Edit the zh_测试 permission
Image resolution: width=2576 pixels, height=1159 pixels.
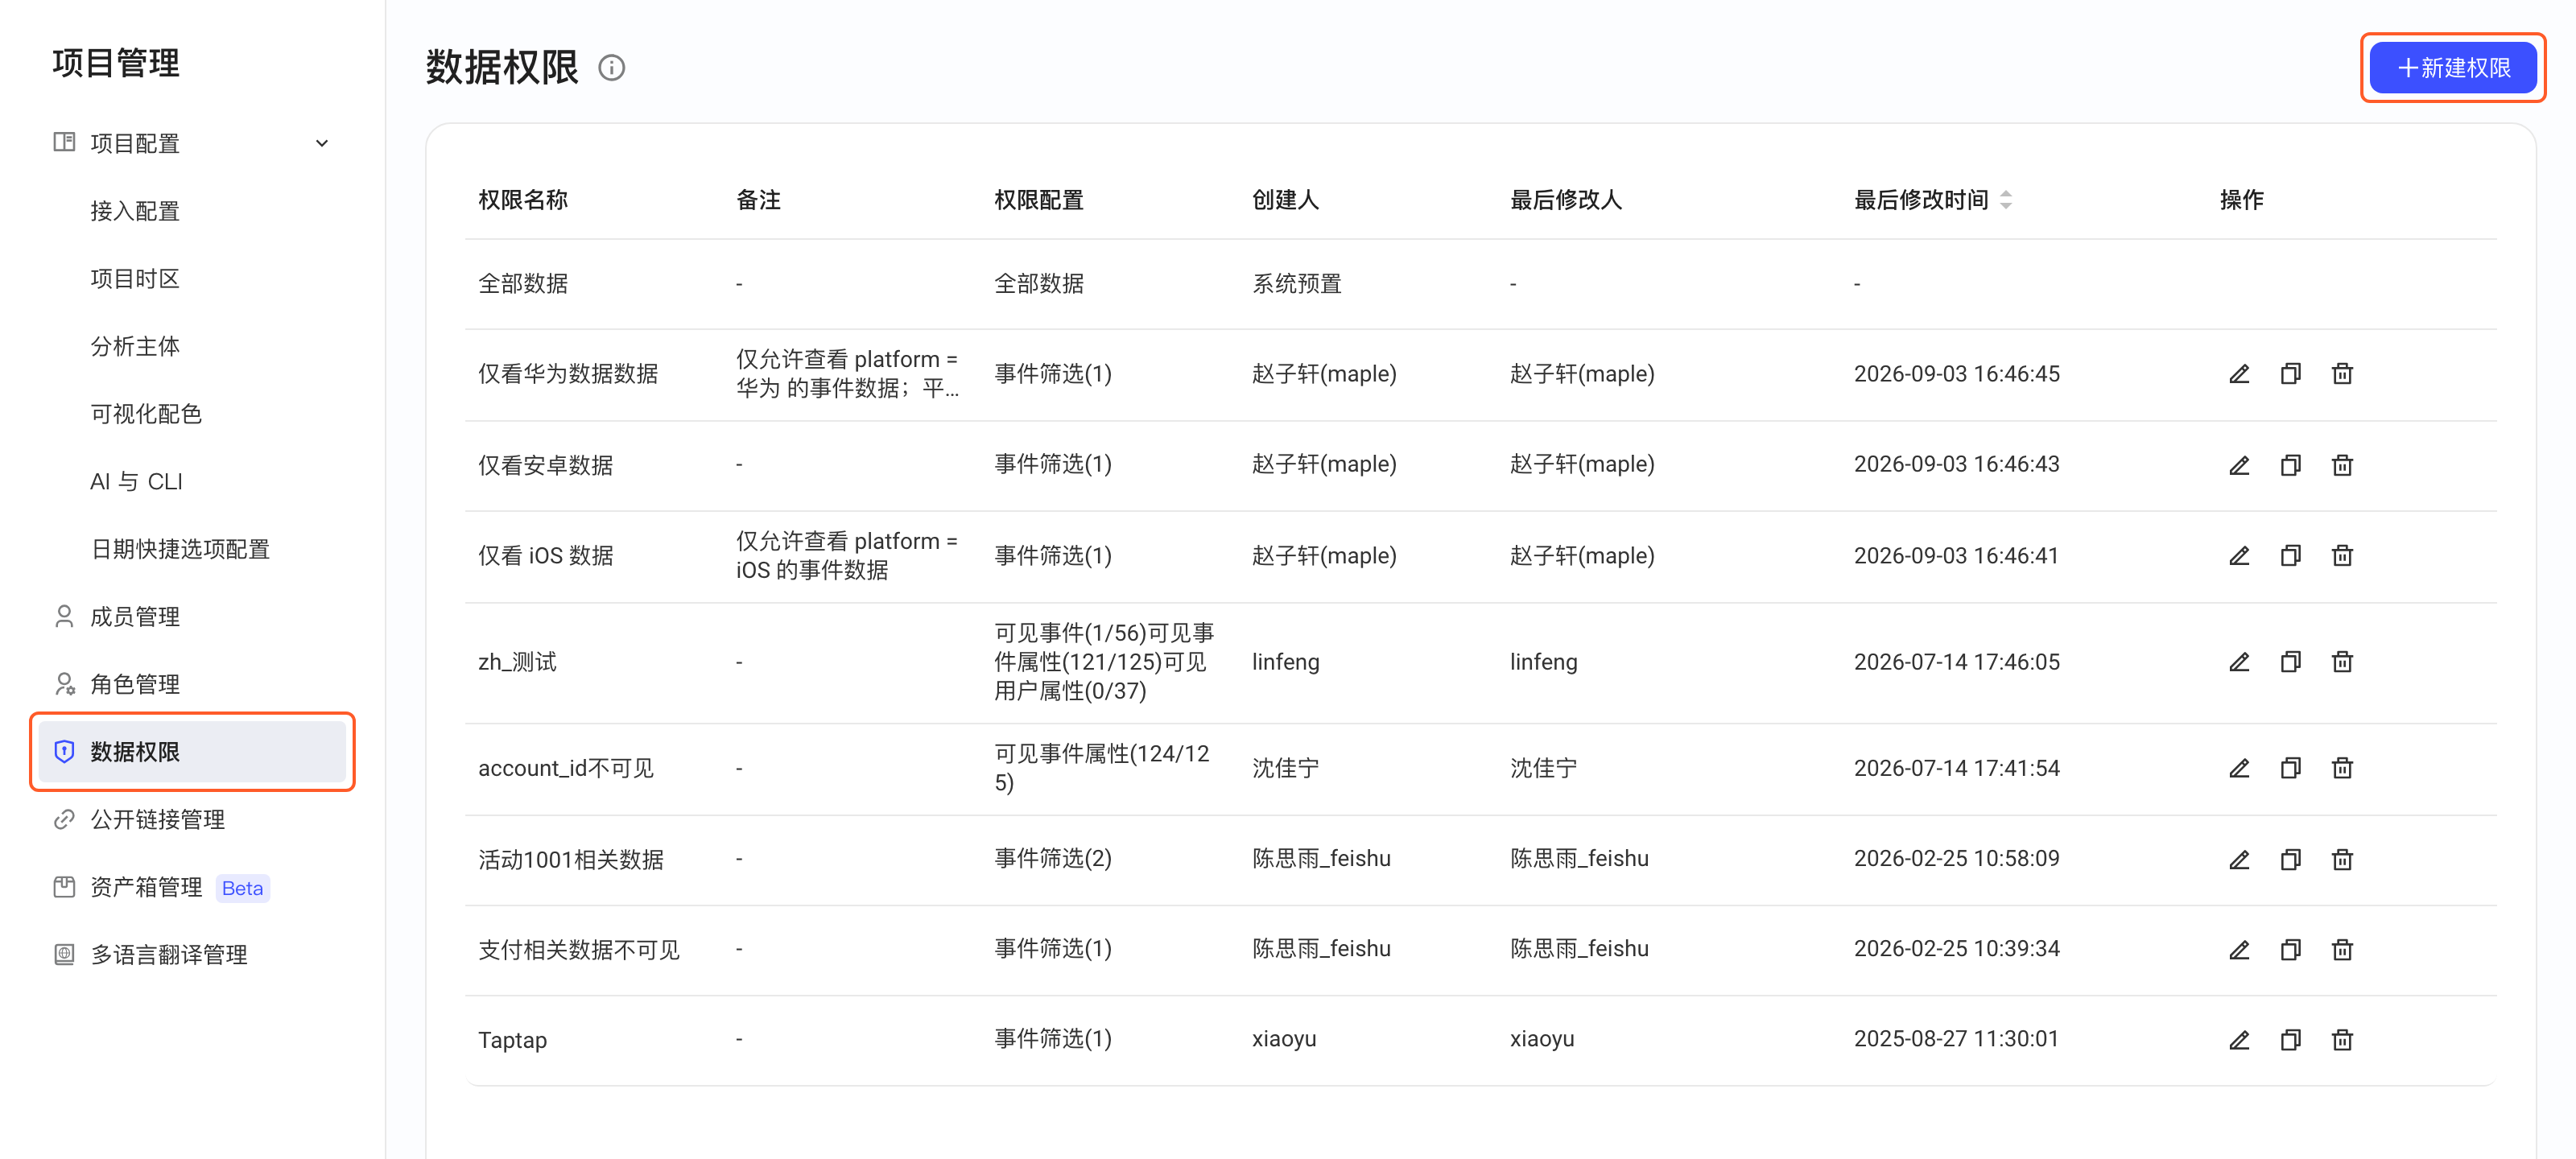[2239, 662]
